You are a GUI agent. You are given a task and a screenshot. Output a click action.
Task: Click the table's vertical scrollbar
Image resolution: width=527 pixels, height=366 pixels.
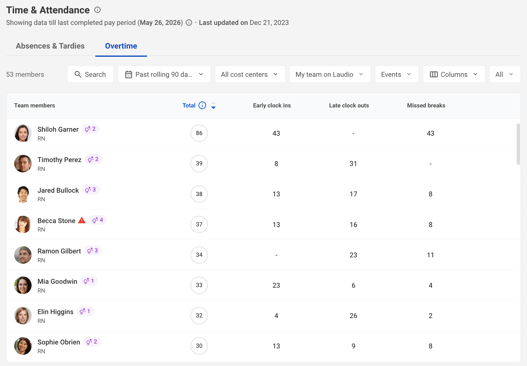518,144
